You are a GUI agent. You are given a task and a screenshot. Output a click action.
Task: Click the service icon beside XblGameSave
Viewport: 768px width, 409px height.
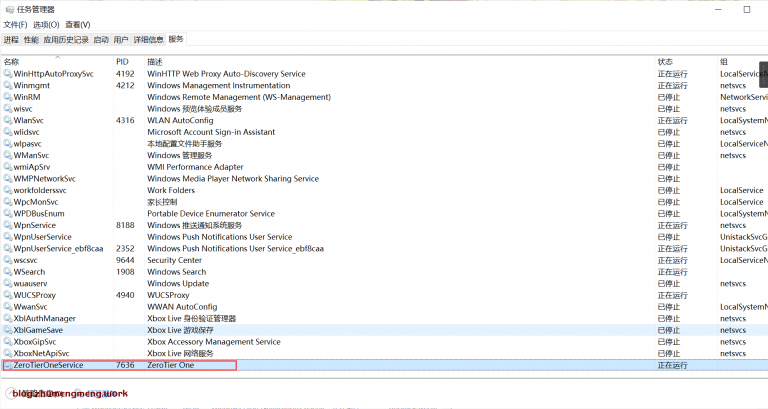pos(8,330)
